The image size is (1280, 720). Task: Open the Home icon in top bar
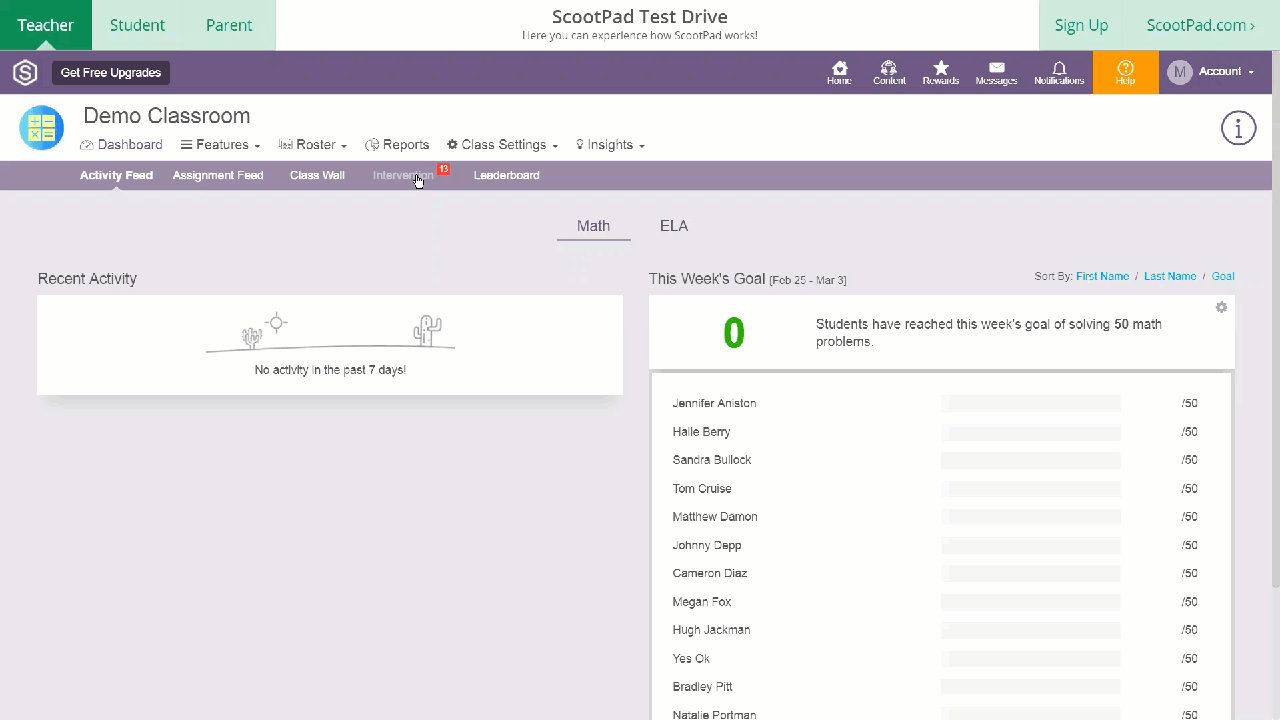(x=839, y=72)
